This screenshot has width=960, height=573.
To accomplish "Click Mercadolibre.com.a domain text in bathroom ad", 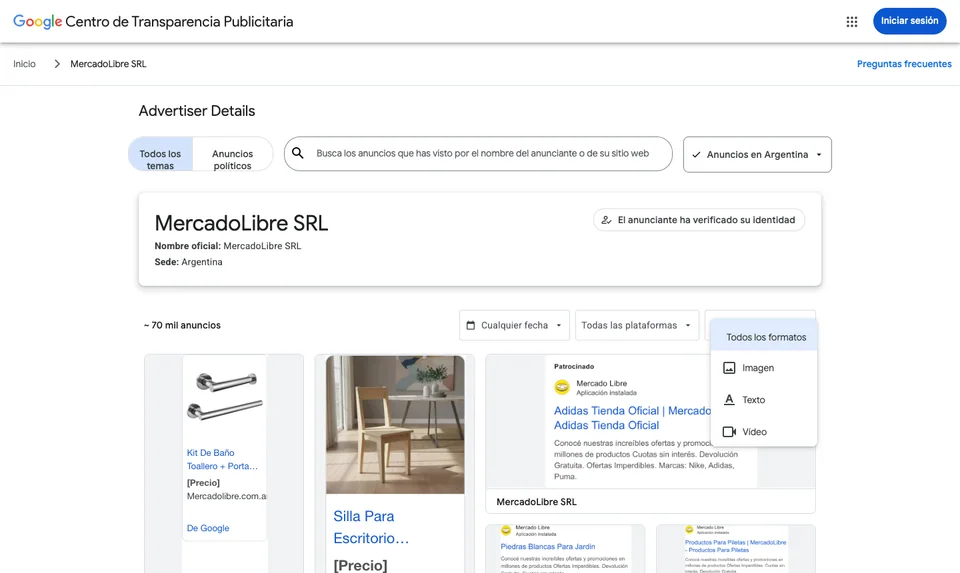I will 227,496.
